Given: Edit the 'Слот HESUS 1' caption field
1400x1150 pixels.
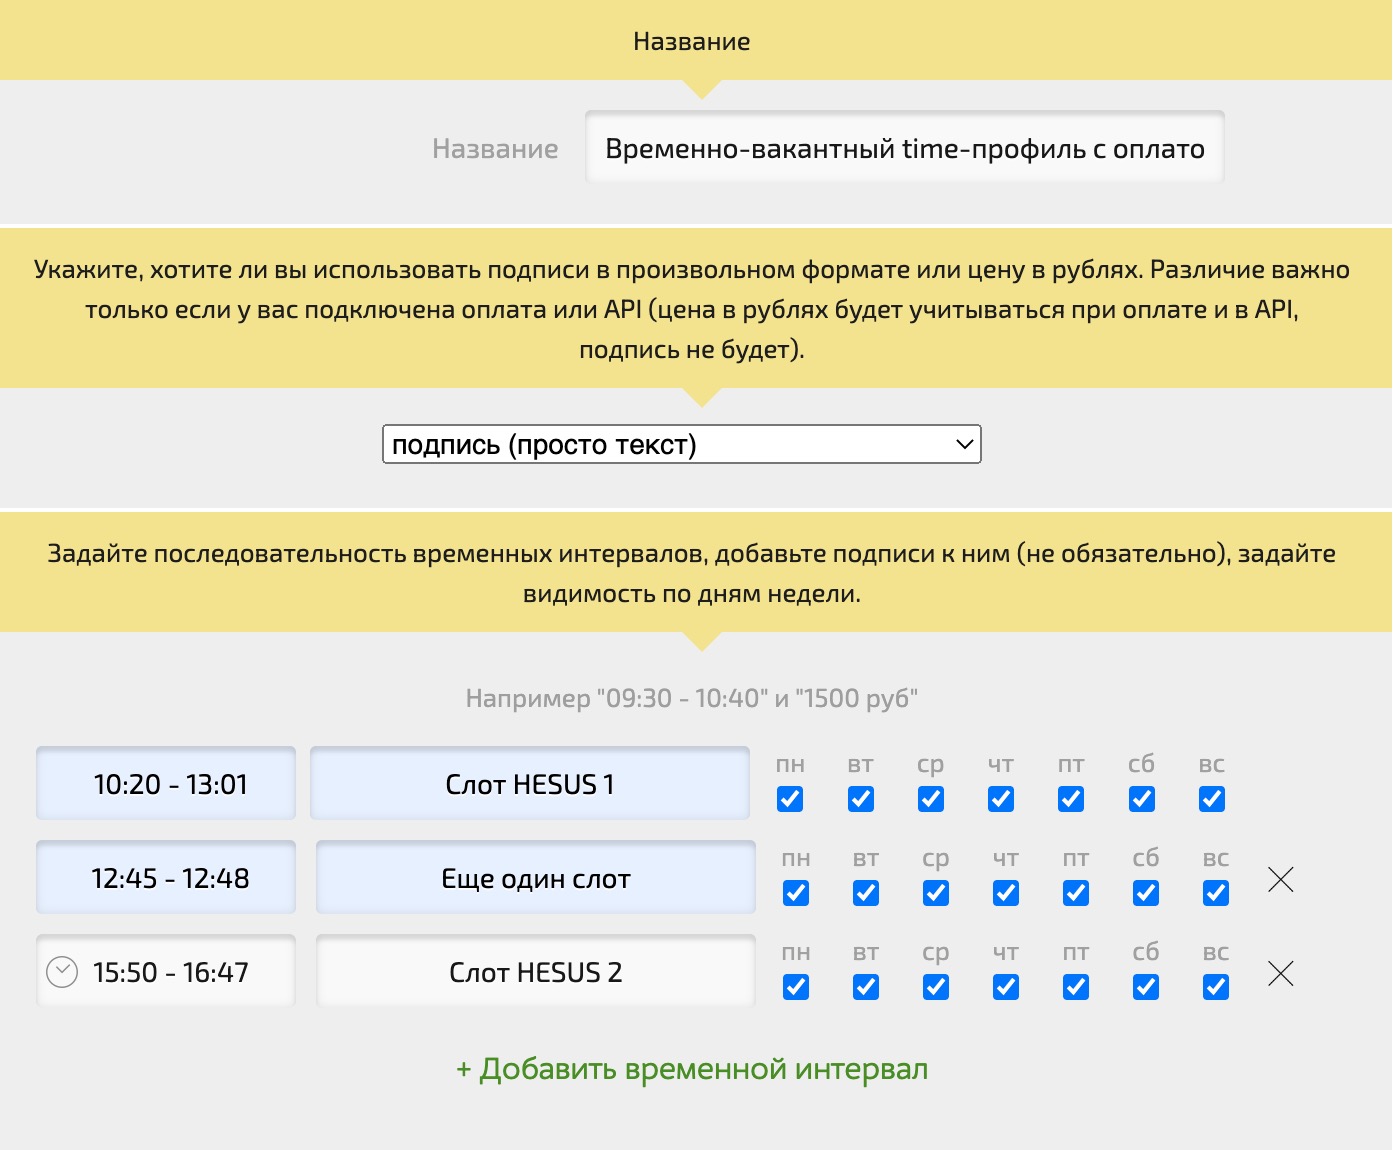Looking at the screenshot, I should point(530,784).
